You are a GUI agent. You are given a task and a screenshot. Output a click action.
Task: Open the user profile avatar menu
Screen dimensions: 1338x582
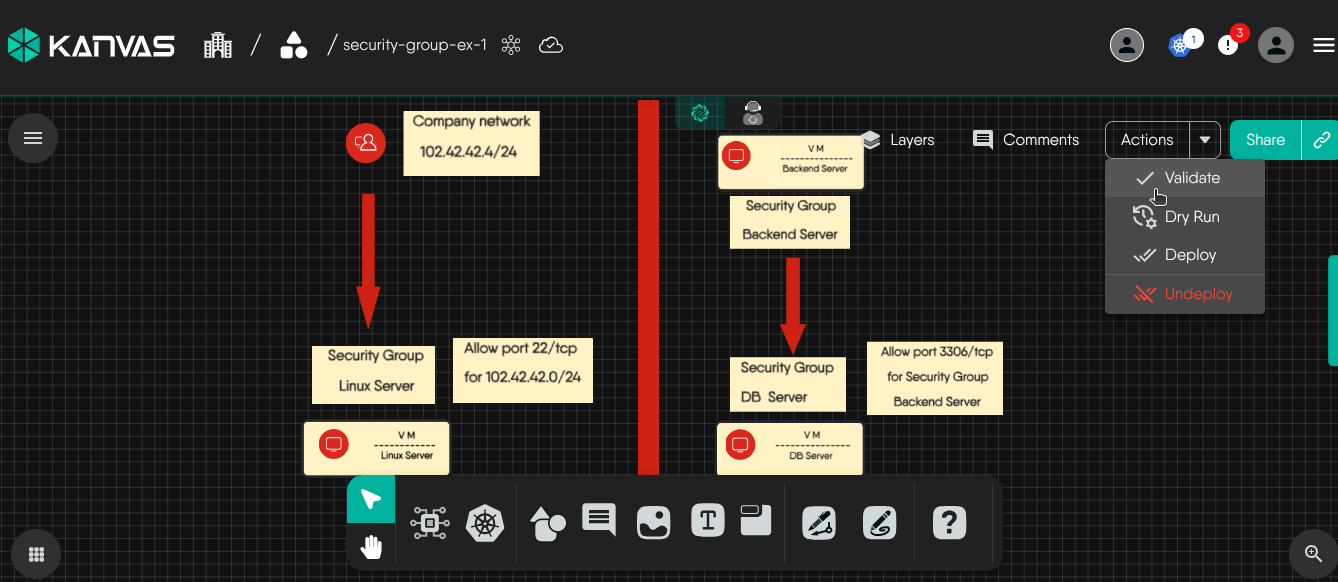pyautogui.click(x=1276, y=45)
